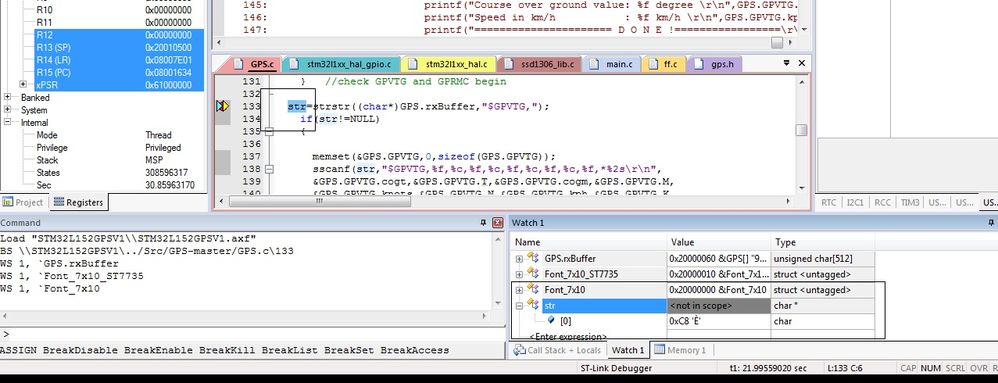Open the ff.c editor tab
Image resolution: width=998 pixels, height=383 pixels.
(x=664, y=64)
